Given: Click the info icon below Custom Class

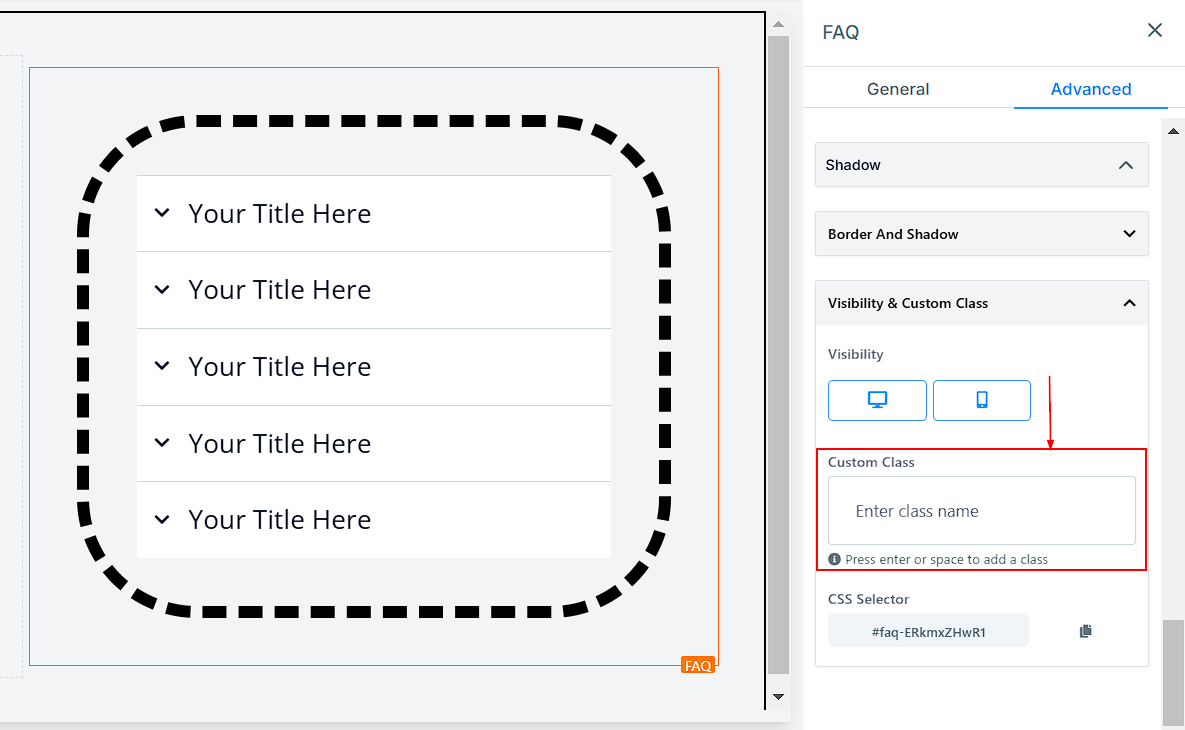Looking at the screenshot, I should [x=834, y=559].
